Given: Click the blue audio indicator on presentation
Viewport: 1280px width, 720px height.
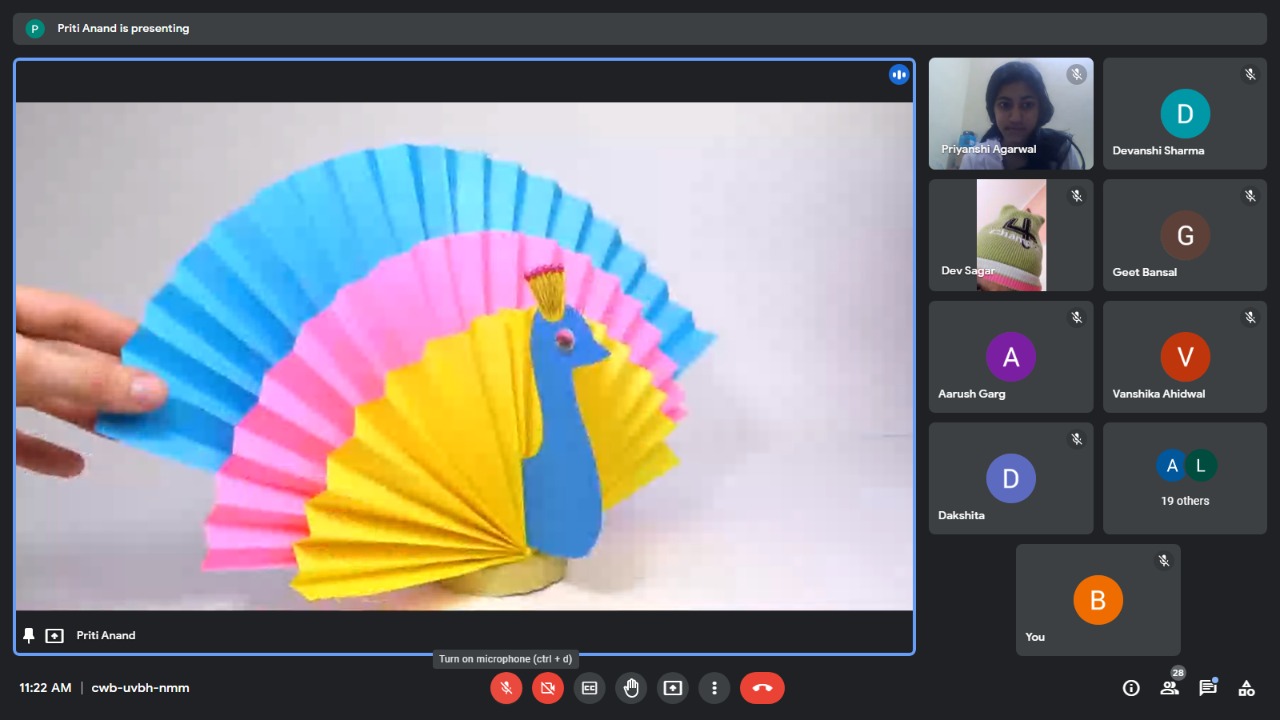Looking at the screenshot, I should pyautogui.click(x=899, y=74).
